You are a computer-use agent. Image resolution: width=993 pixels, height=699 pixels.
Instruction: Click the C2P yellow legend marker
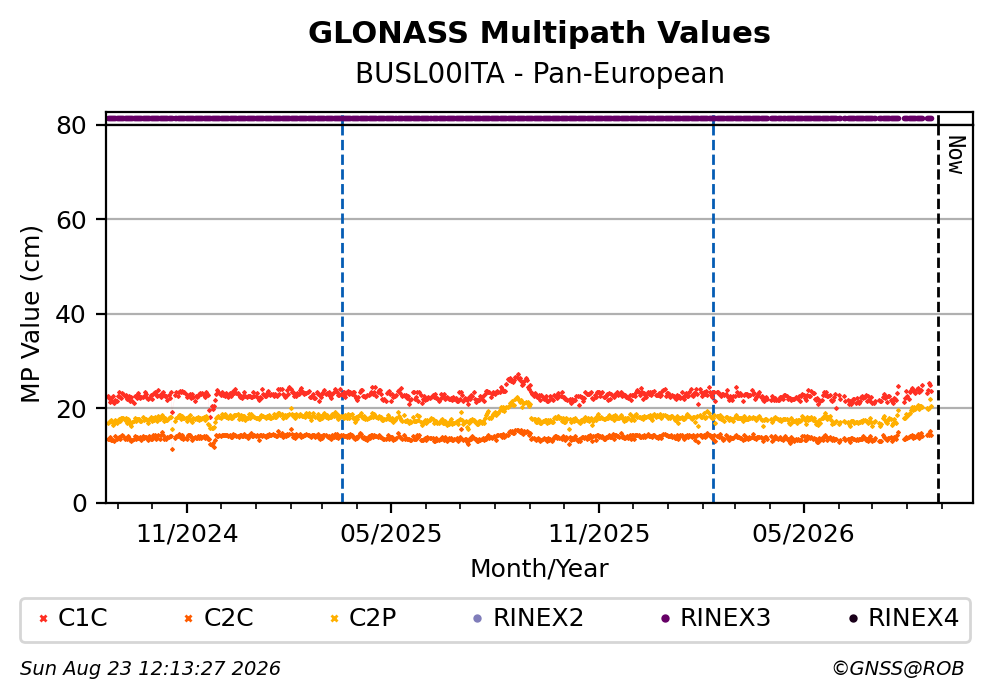pos(334,619)
